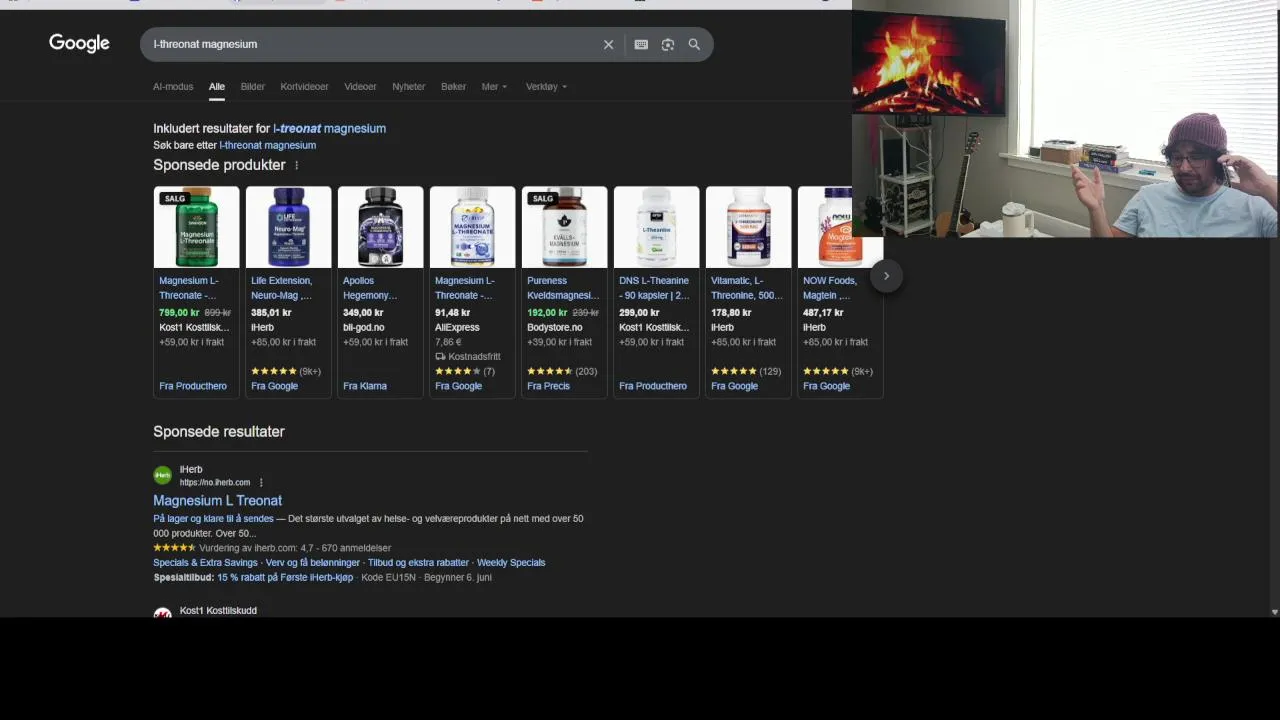1280x720 pixels.
Task: Open the Bøker tab
Action: (453, 87)
